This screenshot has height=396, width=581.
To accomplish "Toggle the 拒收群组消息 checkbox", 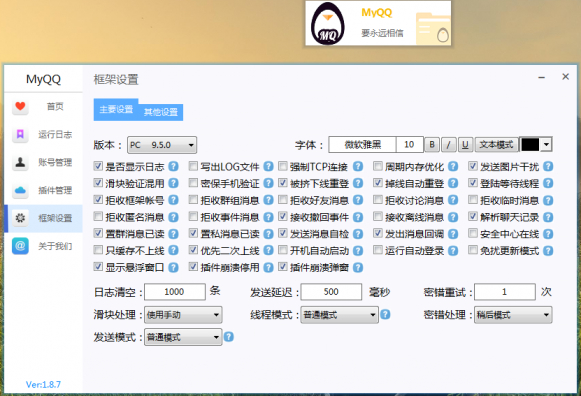I will click(x=193, y=200).
